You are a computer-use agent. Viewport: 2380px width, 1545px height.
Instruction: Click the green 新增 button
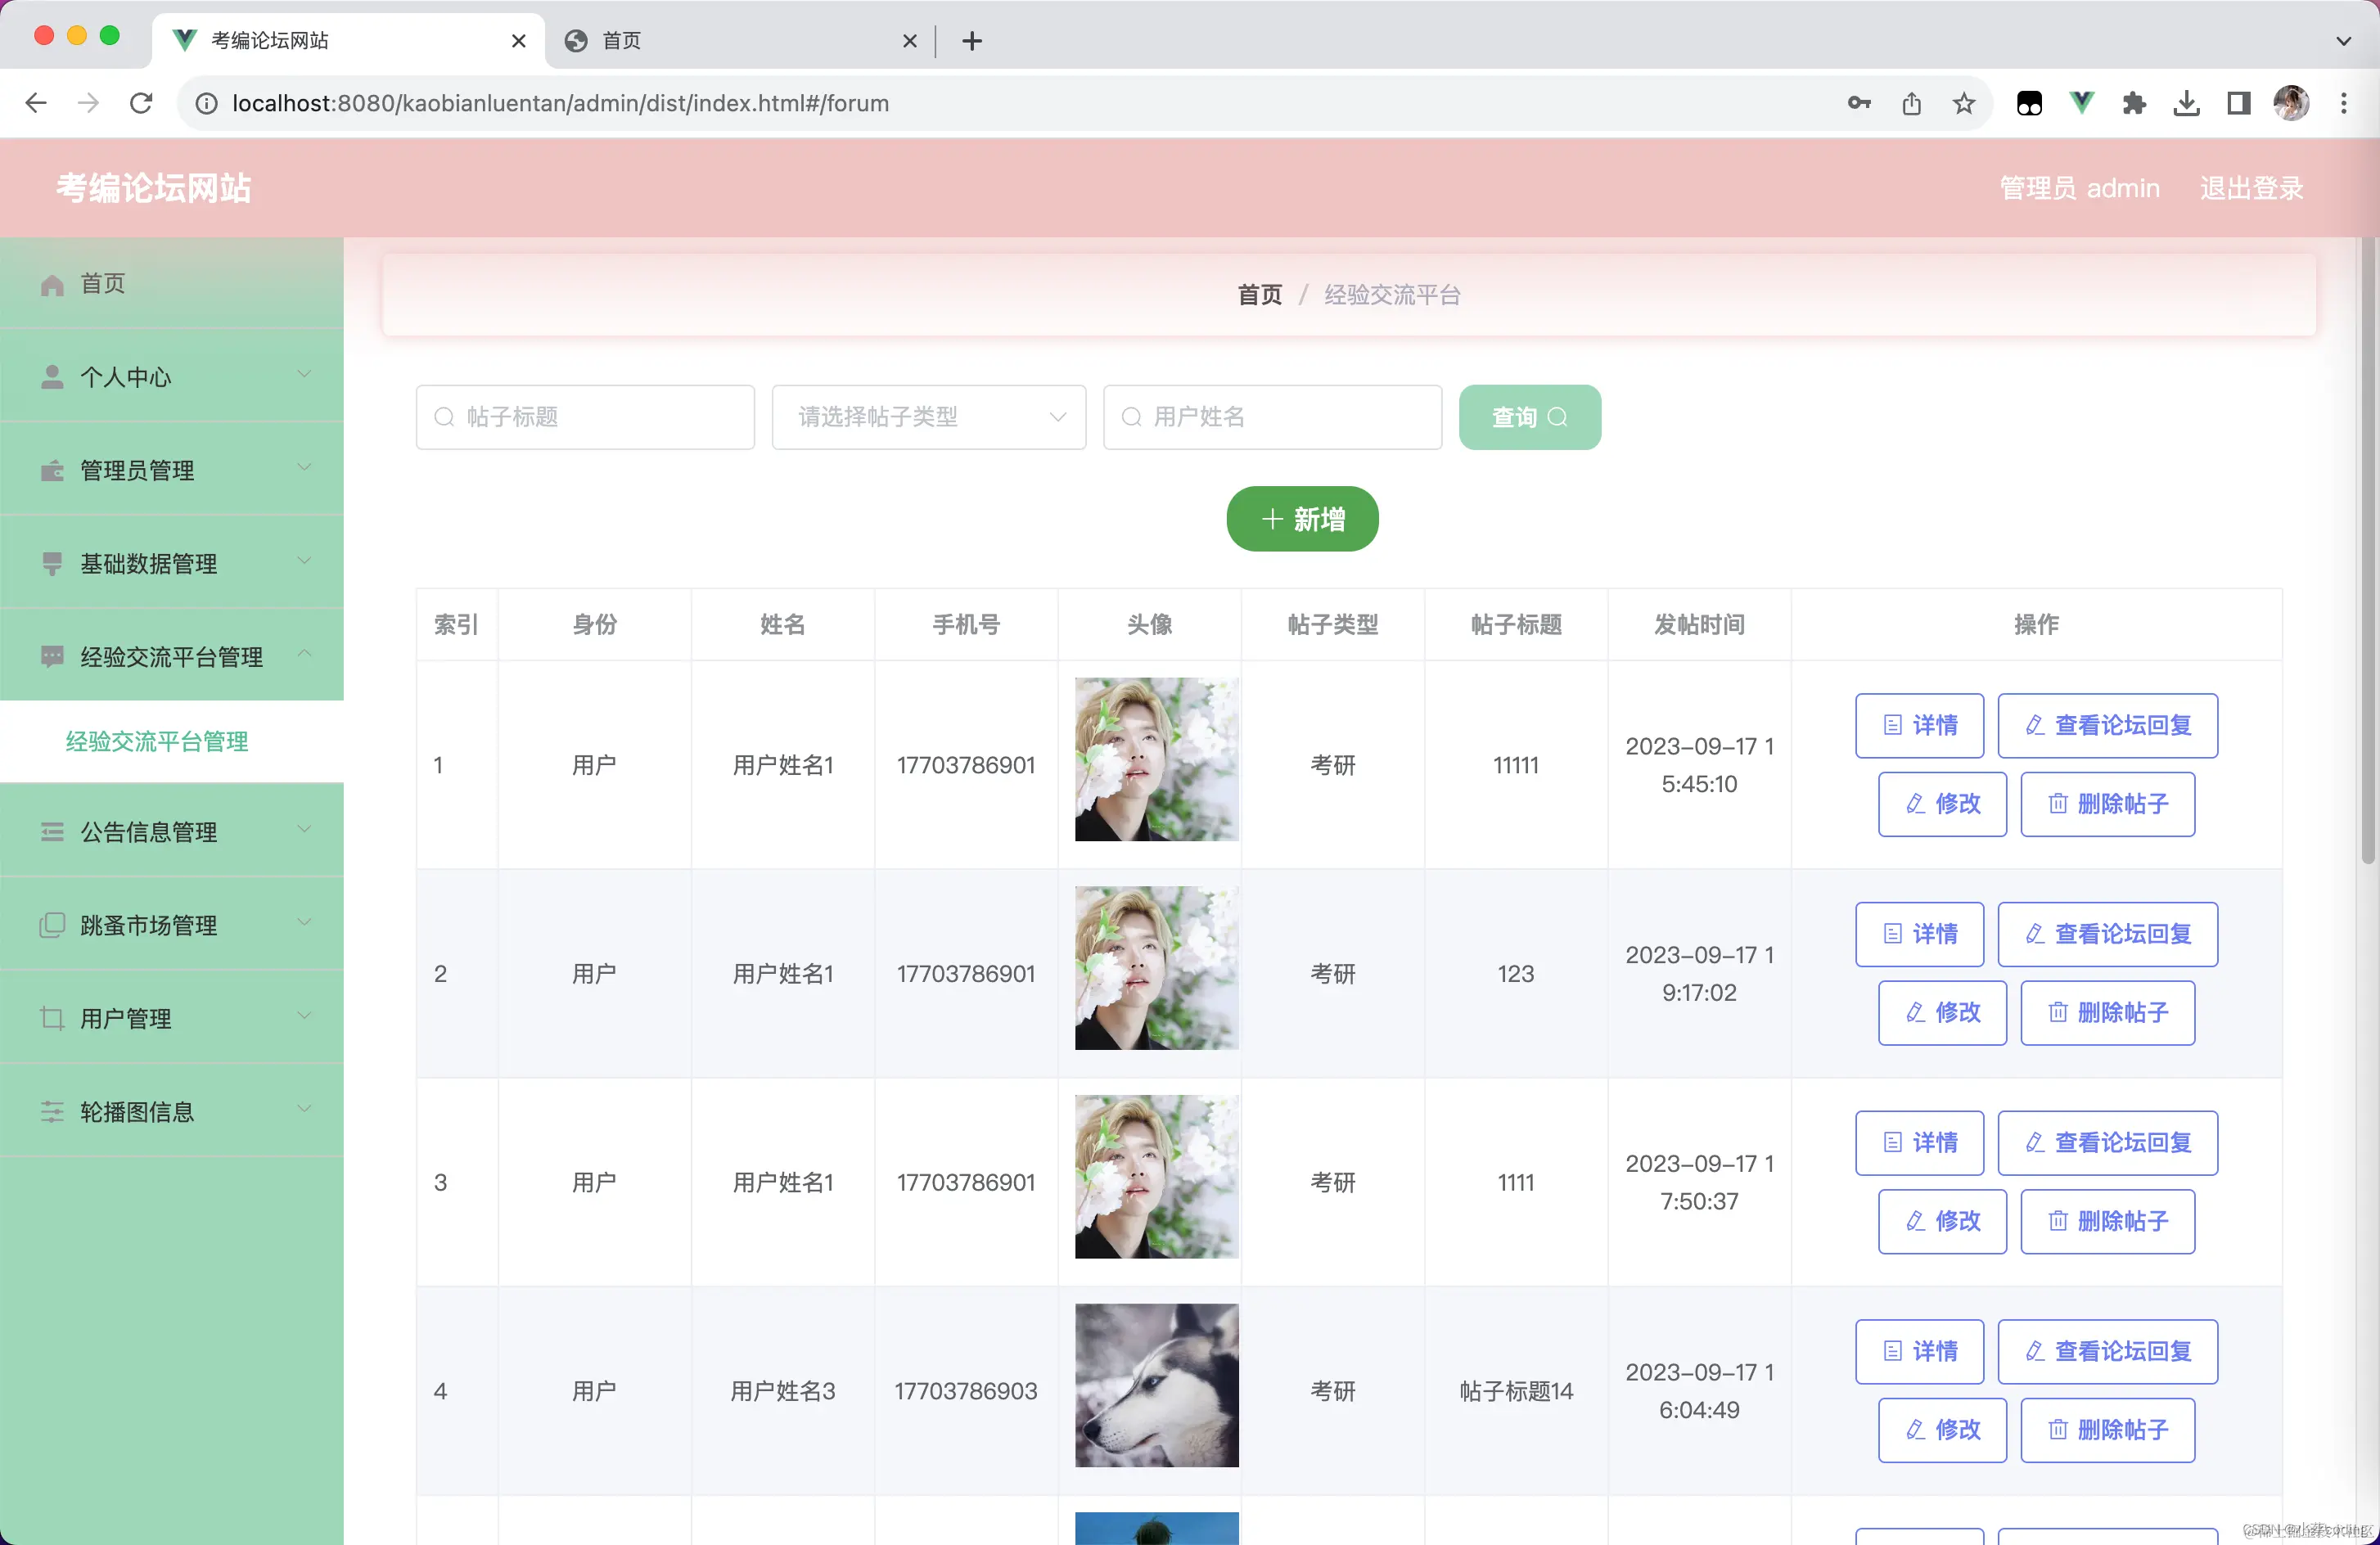tap(1302, 519)
